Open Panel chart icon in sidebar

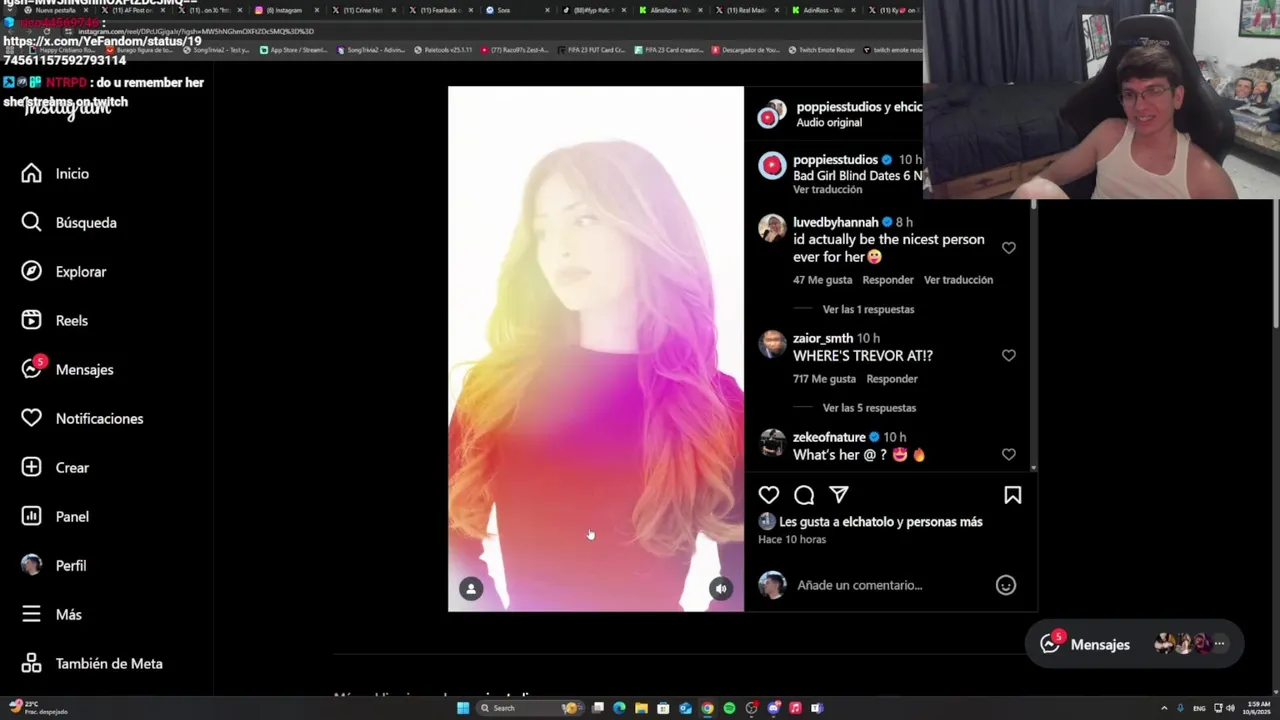click(x=32, y=516)
